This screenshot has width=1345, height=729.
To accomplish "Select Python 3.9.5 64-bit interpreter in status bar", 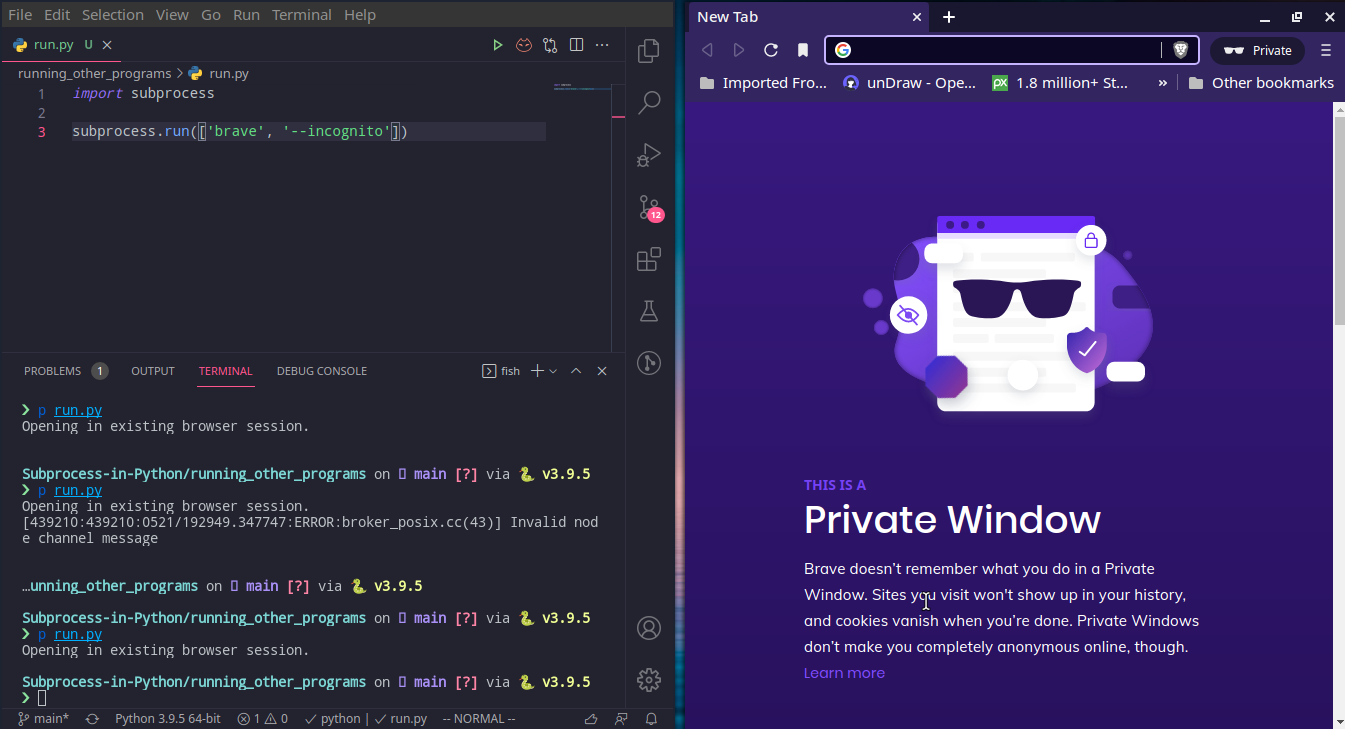I will pyautogui.click(x=167, y=718).
